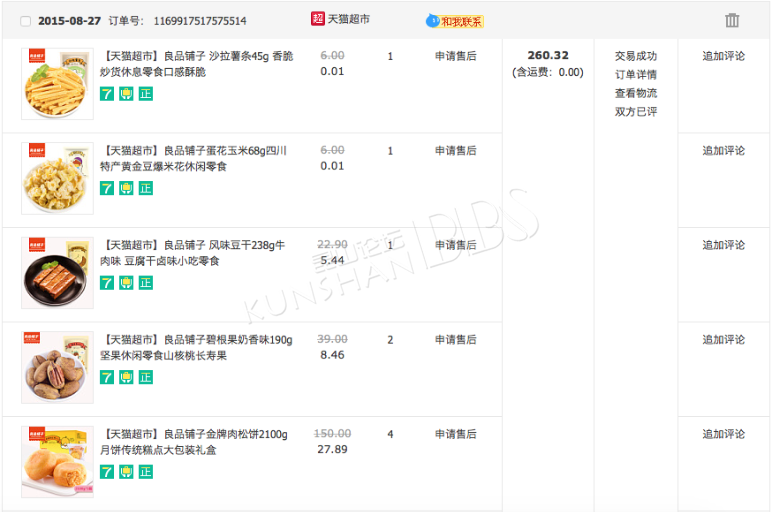Viewport: 780px width, 512px height.
Task: Click the 5.44 price of 风味豆干
Action: pyautogui.click(x=332, y=260)
